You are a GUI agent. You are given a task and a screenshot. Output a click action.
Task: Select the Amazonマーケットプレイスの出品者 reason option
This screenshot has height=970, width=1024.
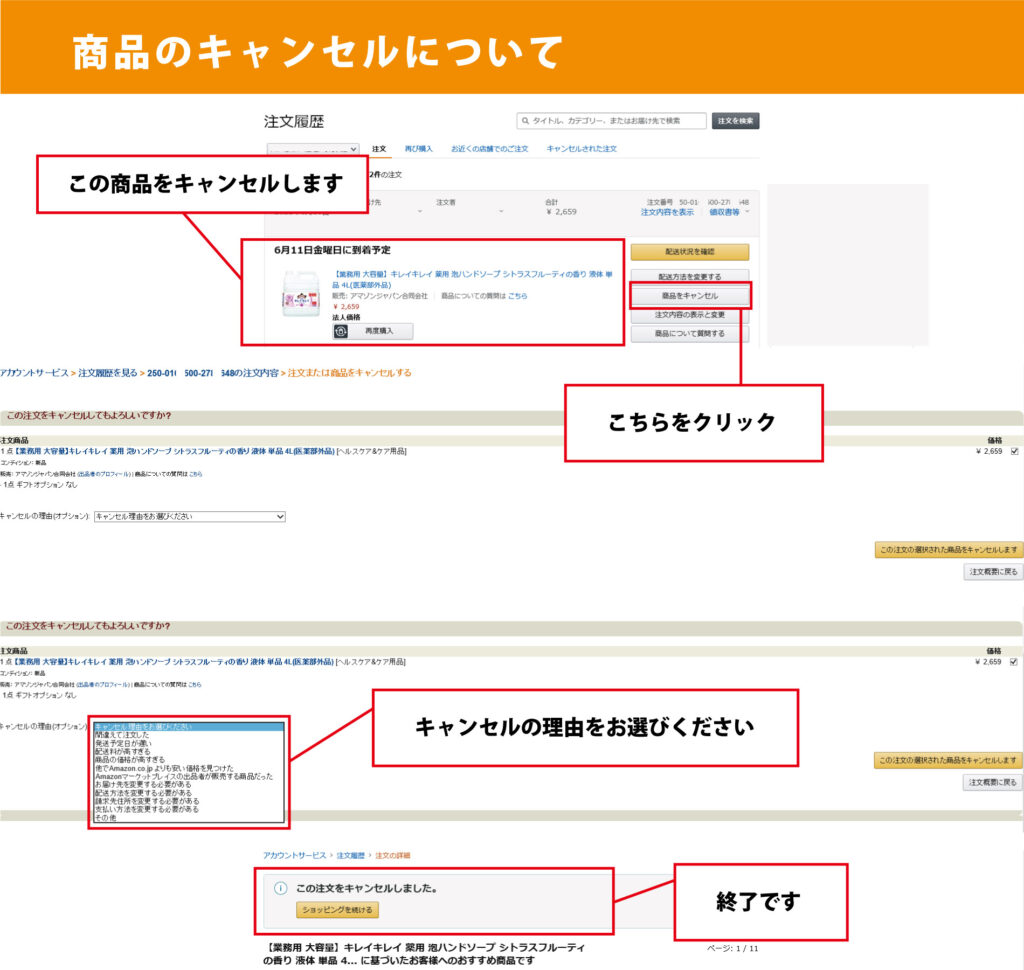[189, 777]
